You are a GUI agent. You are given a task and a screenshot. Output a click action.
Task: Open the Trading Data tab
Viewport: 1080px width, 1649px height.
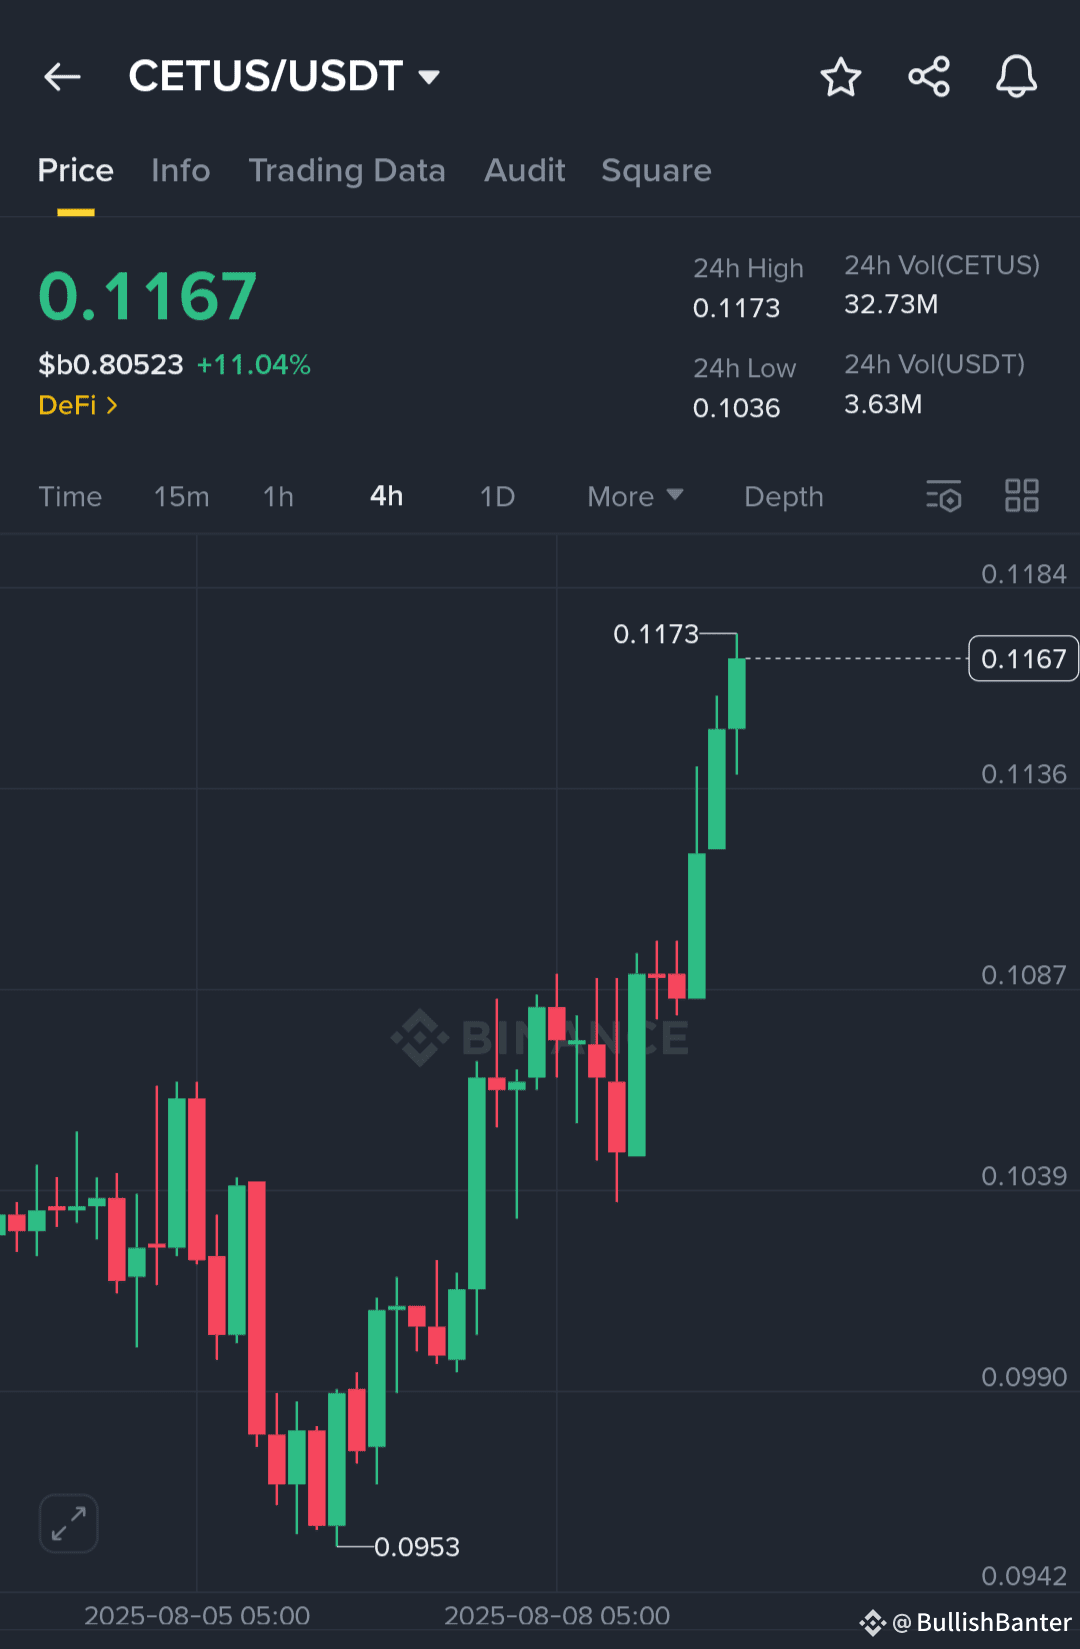(347, 170)
